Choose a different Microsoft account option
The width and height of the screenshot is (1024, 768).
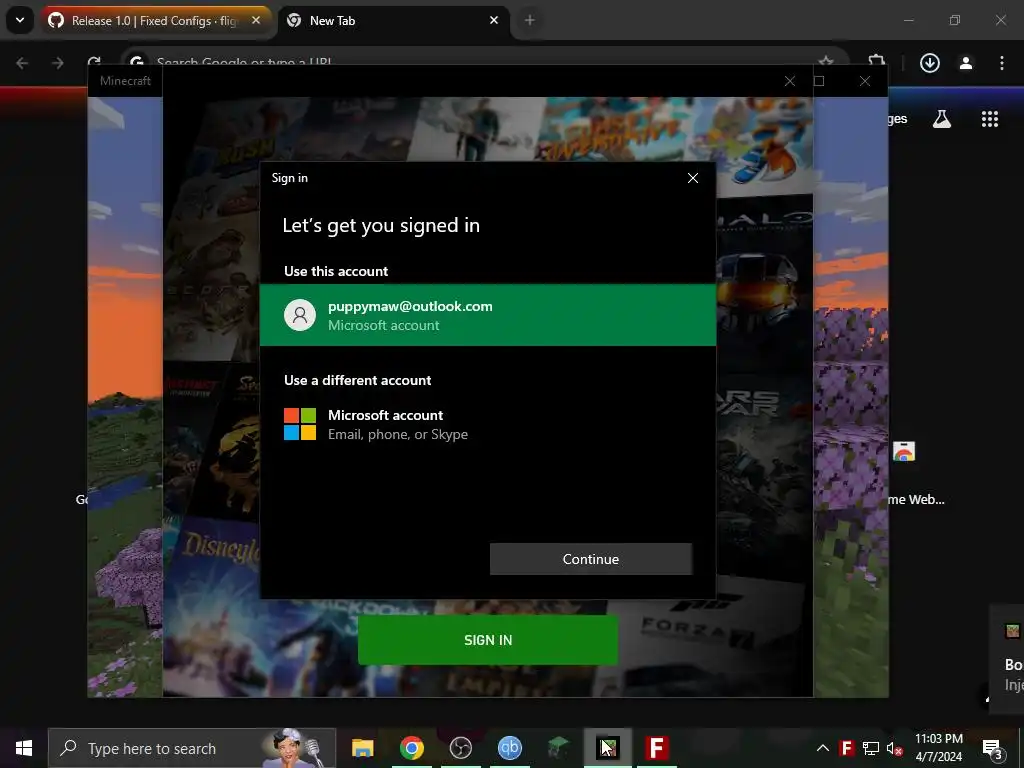point(488,424)
